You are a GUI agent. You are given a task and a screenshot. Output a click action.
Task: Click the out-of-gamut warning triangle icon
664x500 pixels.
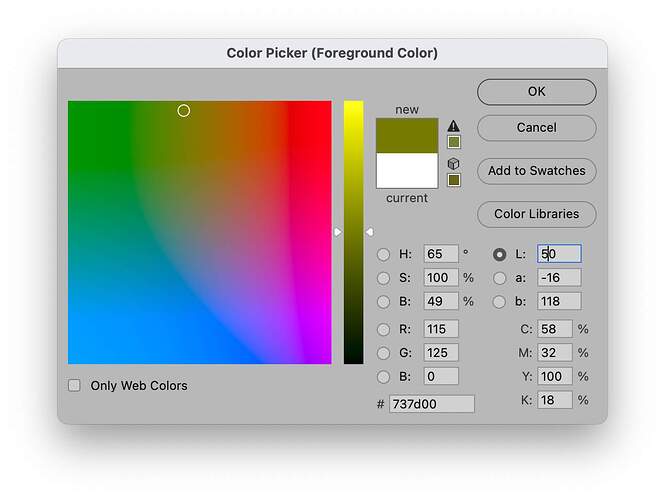tap(454, 125)
